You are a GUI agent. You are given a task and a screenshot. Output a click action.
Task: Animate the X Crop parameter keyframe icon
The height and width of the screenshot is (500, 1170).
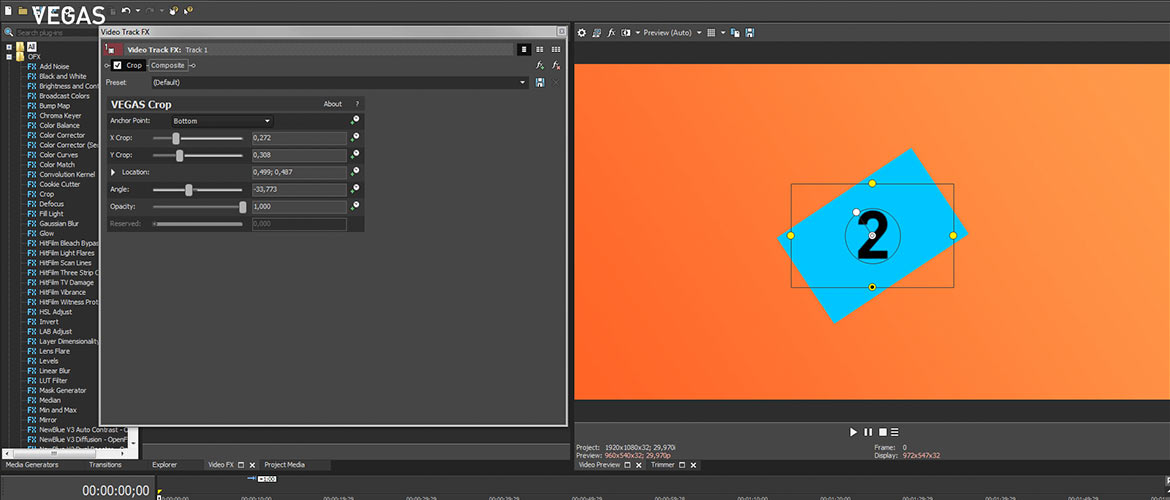click(355, 138)
